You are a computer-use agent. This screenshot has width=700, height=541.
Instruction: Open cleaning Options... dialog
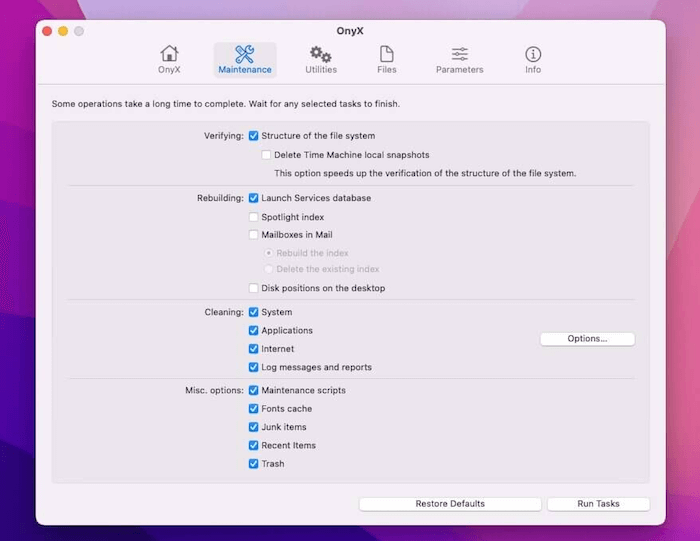pos(587,339)
